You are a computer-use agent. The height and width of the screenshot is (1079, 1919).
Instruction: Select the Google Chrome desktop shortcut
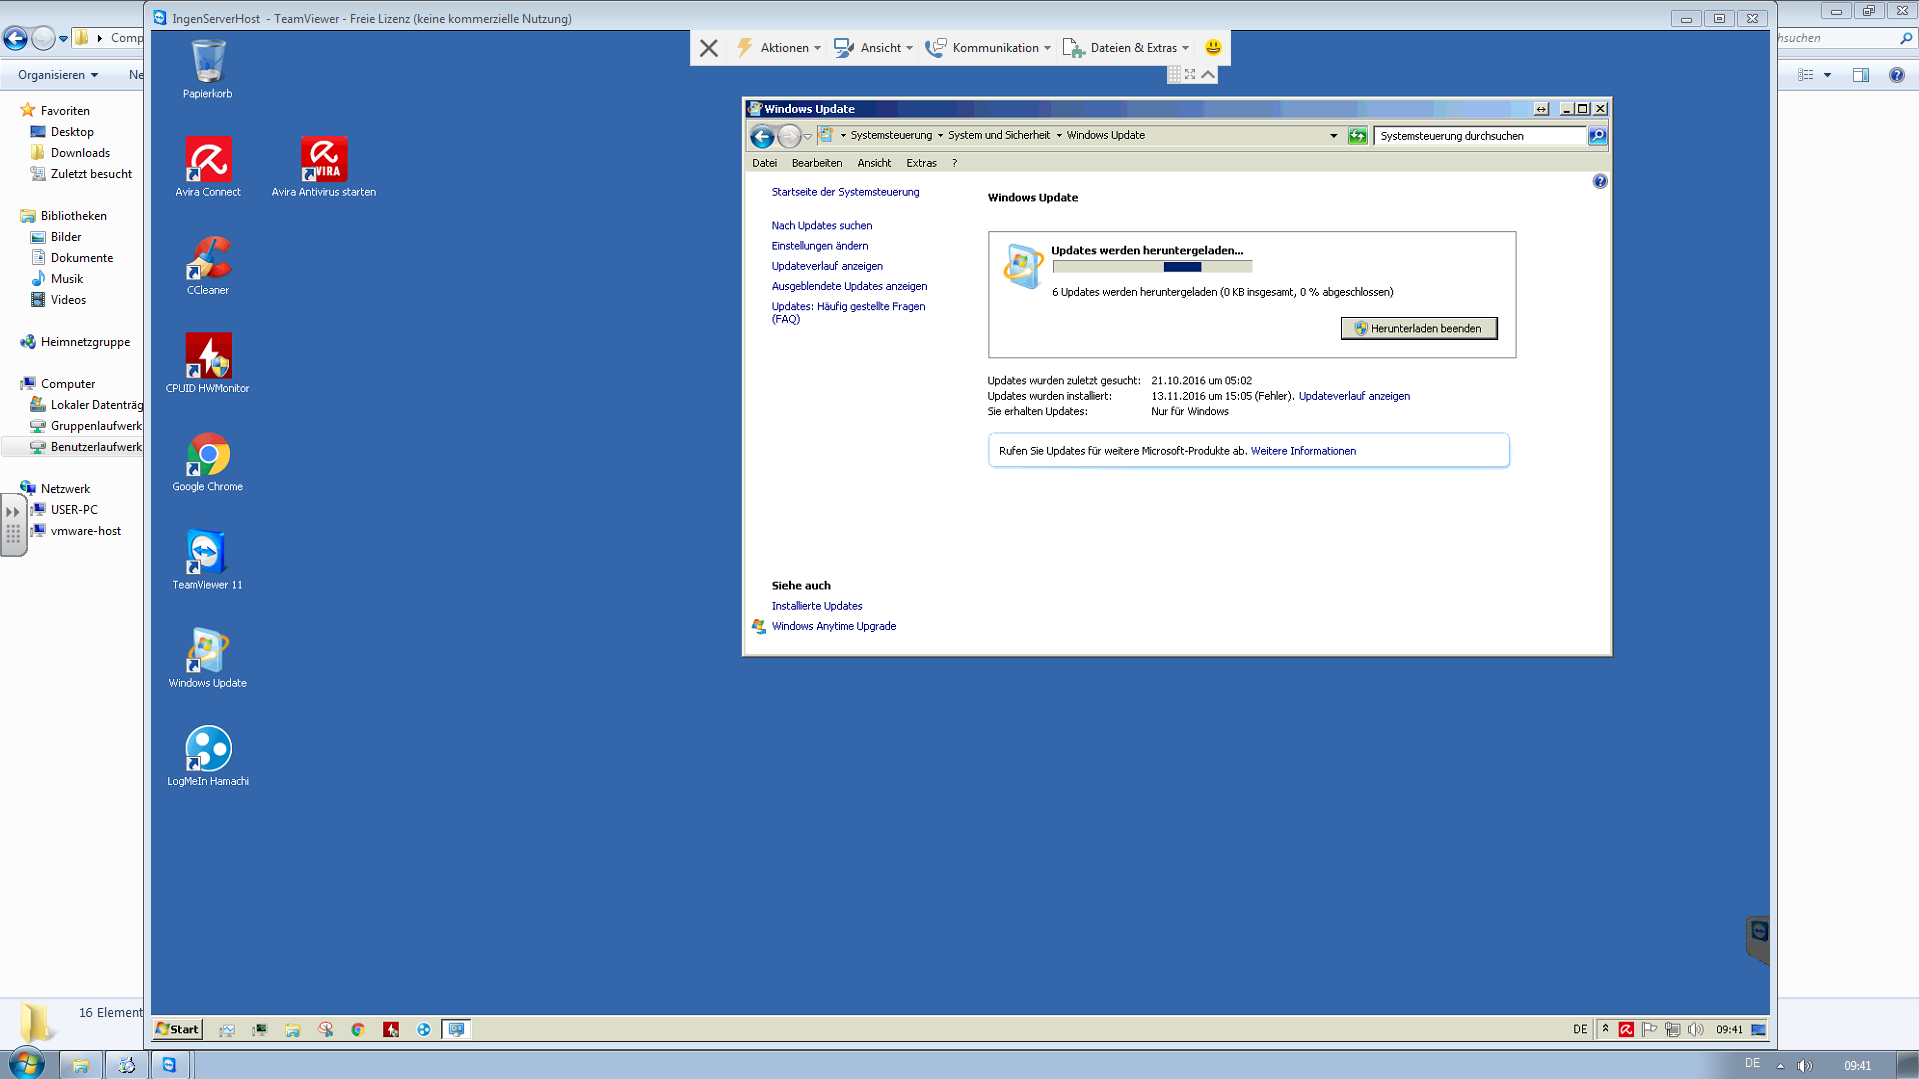click(x=207, y=460)
